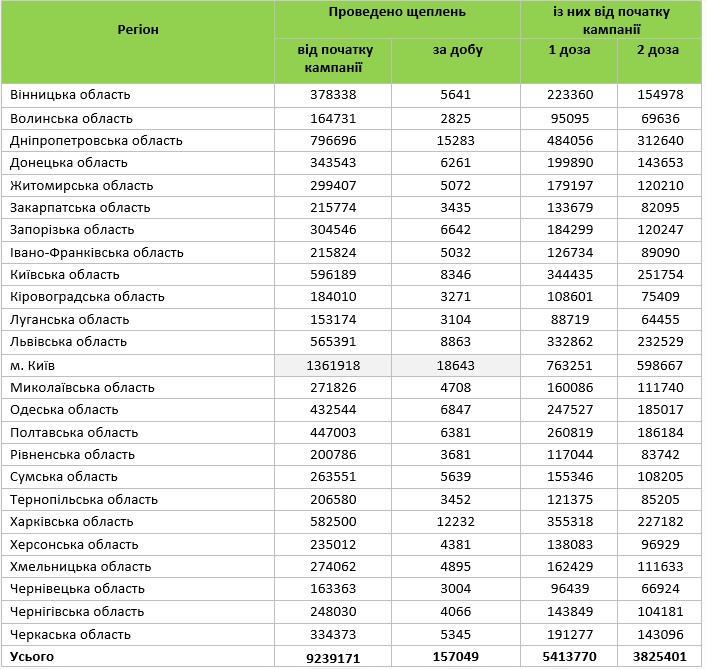Select first-dose value 184299
Image resolution: width=706 pixels, height=669 pixels.
point(570,230)
